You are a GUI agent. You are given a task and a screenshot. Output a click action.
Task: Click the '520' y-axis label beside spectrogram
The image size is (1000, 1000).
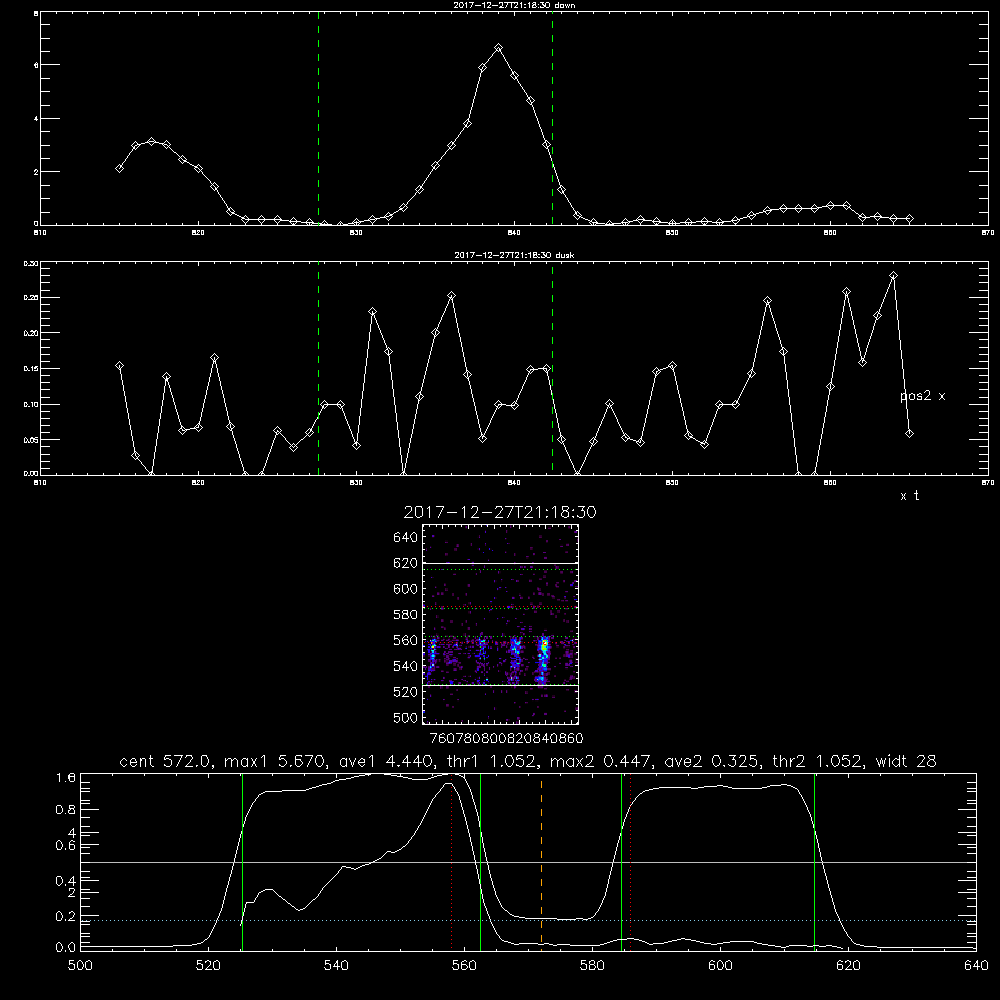406,692
